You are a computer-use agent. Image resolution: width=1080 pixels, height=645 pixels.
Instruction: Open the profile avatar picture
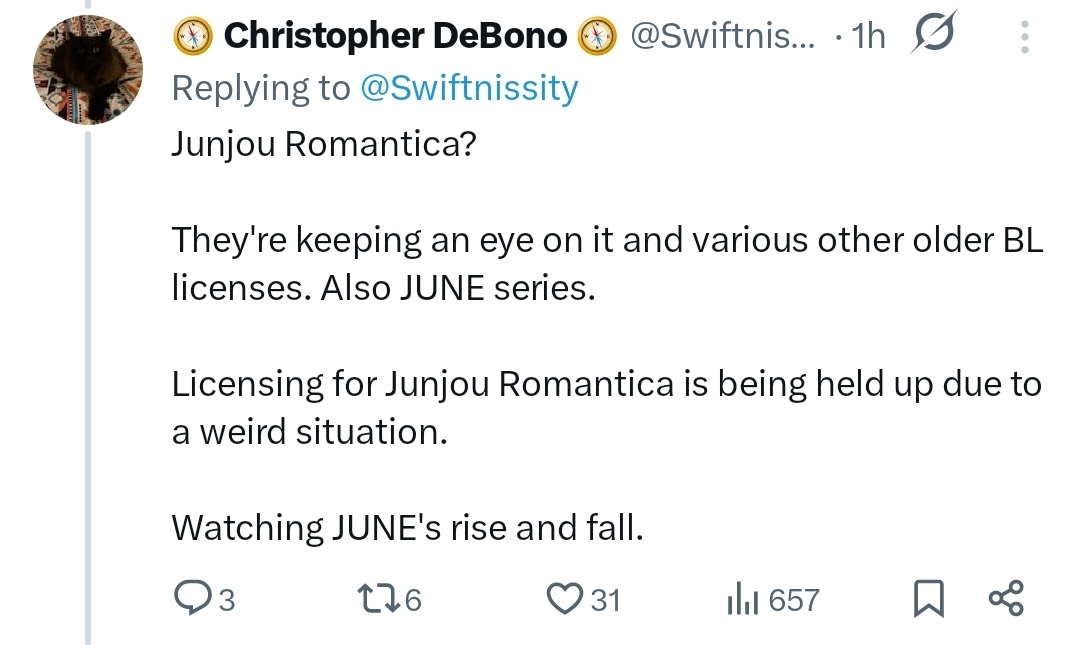(88, 70)
